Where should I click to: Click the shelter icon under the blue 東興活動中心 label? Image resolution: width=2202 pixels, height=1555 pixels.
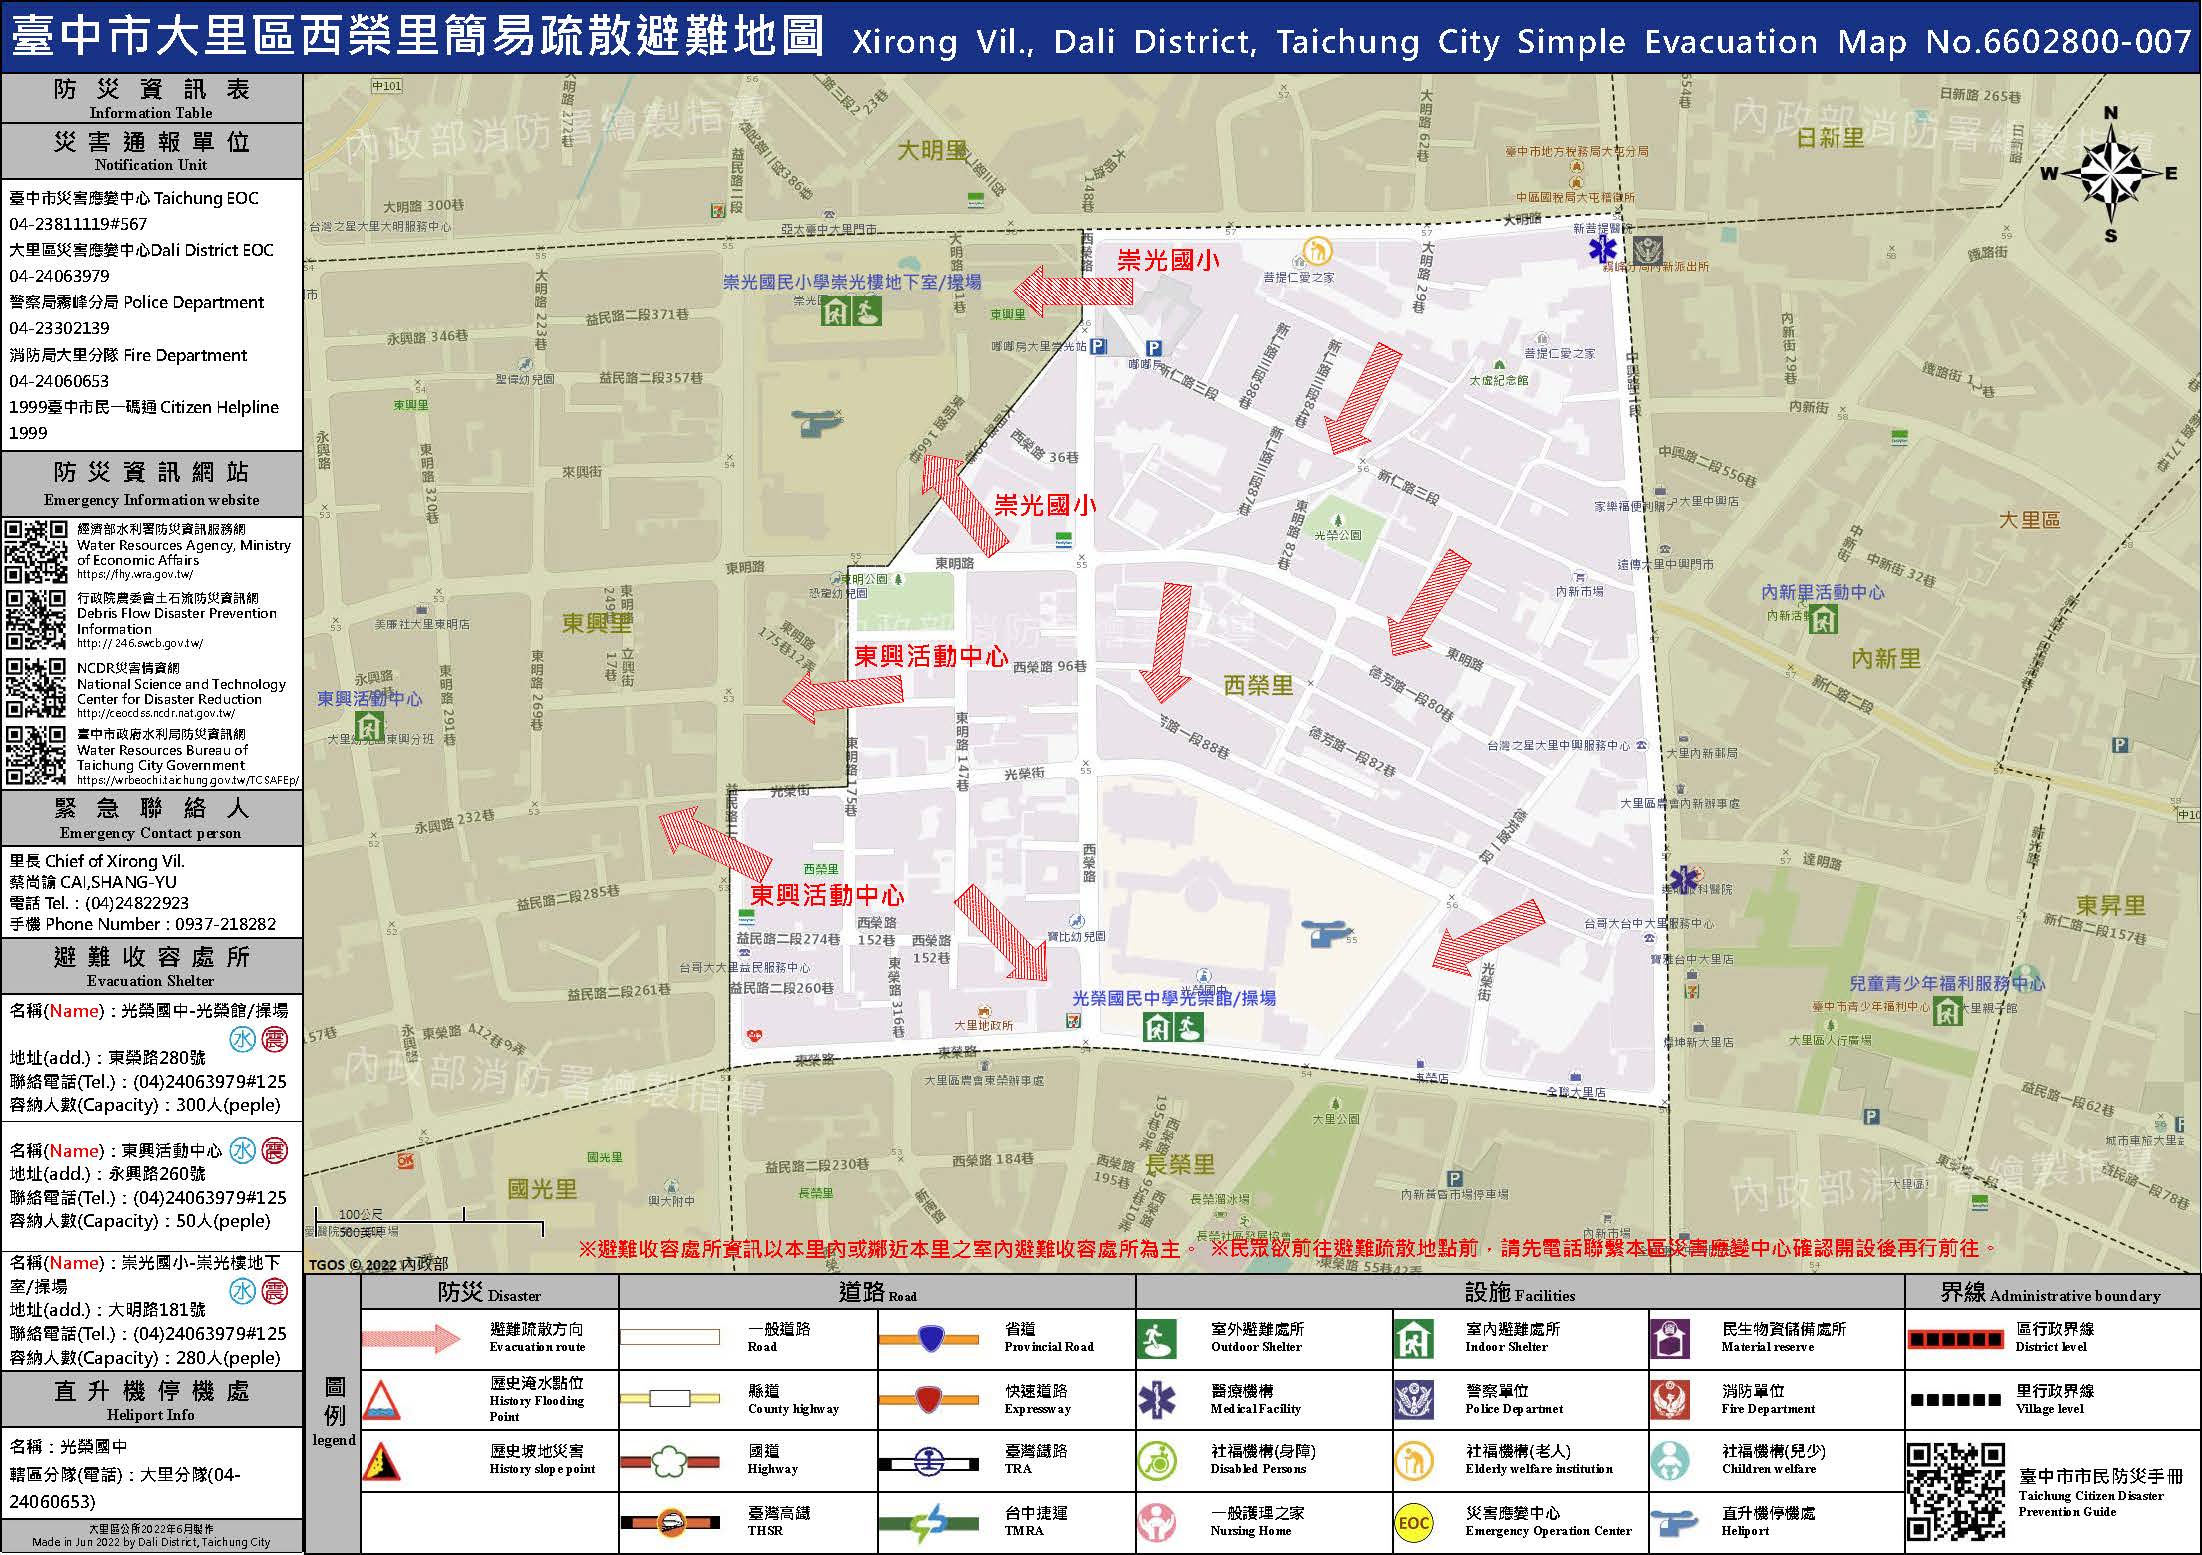[x=368, y=725]
